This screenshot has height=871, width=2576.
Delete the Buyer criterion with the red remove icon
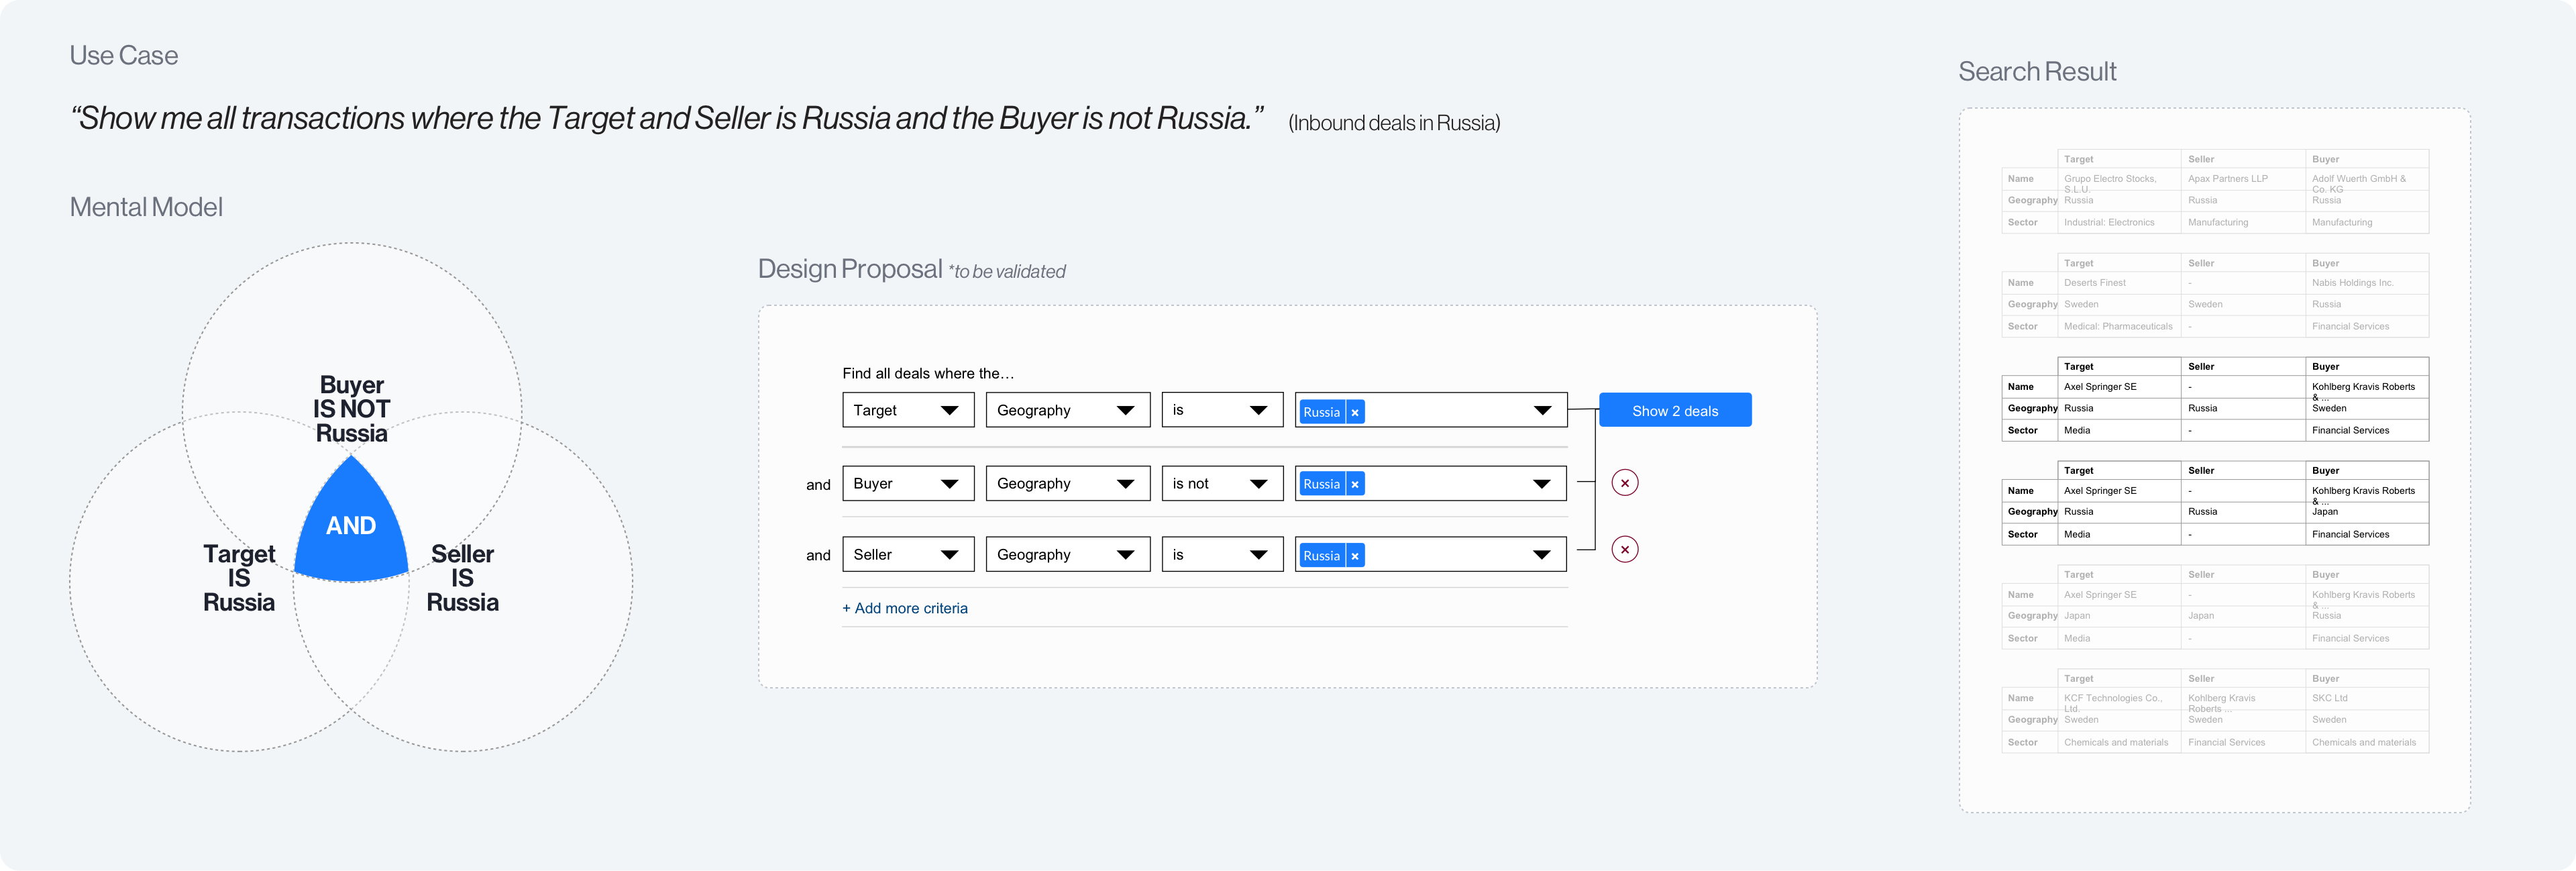[1626, 482]
